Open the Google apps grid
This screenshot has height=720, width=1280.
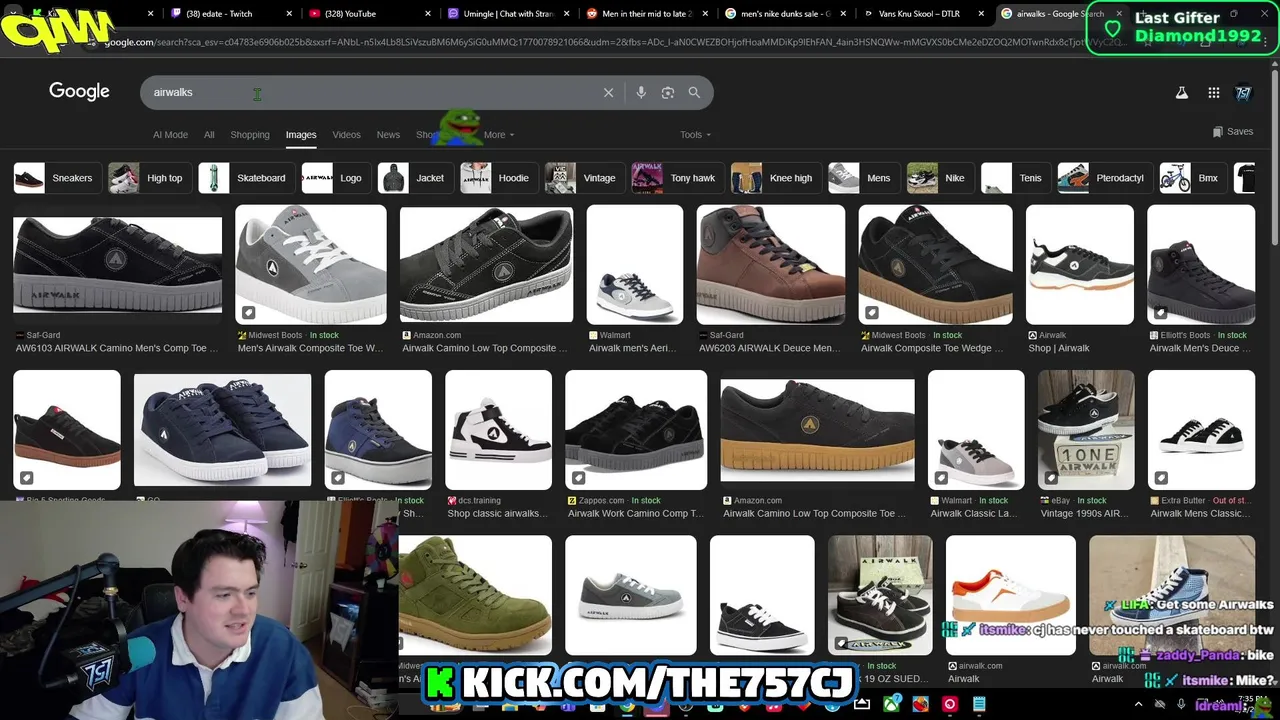pyautogui.click(x=1213, y=92)
